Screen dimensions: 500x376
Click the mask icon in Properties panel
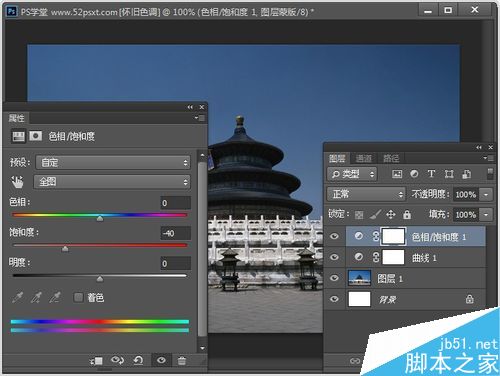(36, 136)
